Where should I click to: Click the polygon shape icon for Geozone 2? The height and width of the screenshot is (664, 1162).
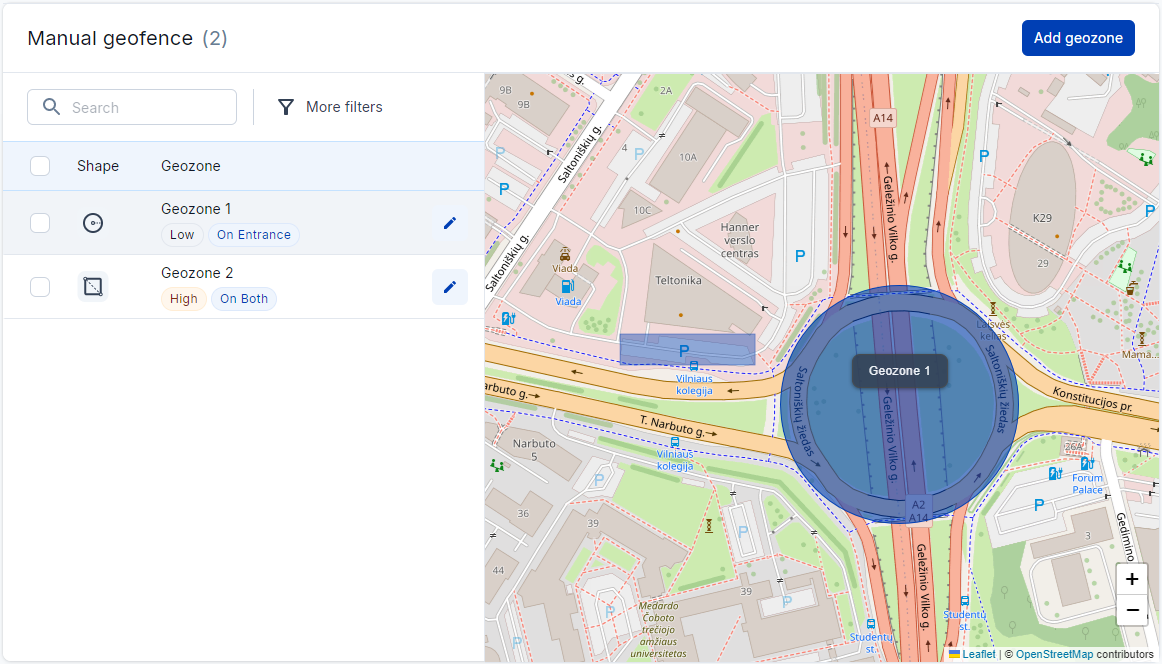tap(93, 287)
